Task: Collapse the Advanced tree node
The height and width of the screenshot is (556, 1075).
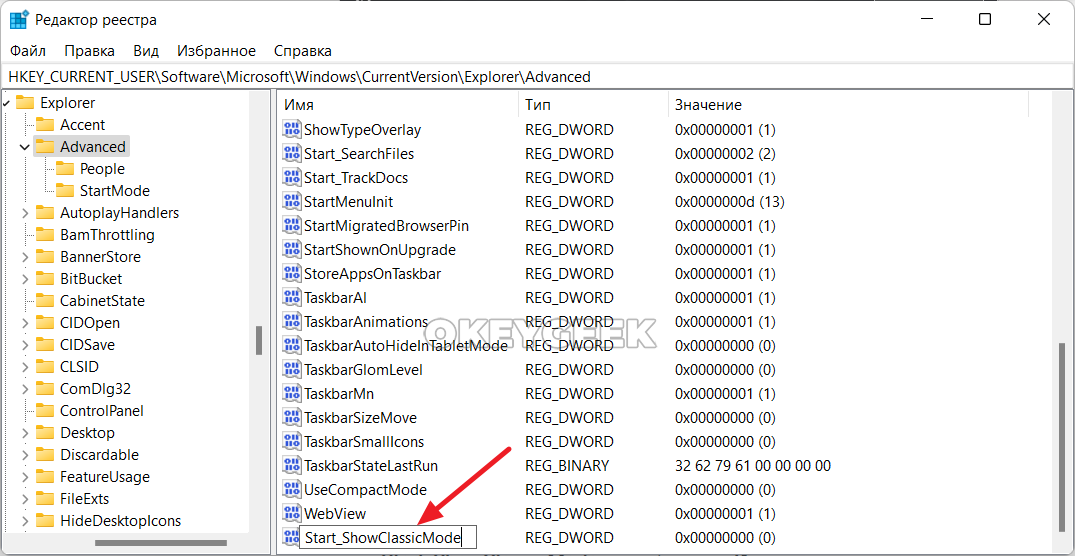Action: tap(24, 147)
